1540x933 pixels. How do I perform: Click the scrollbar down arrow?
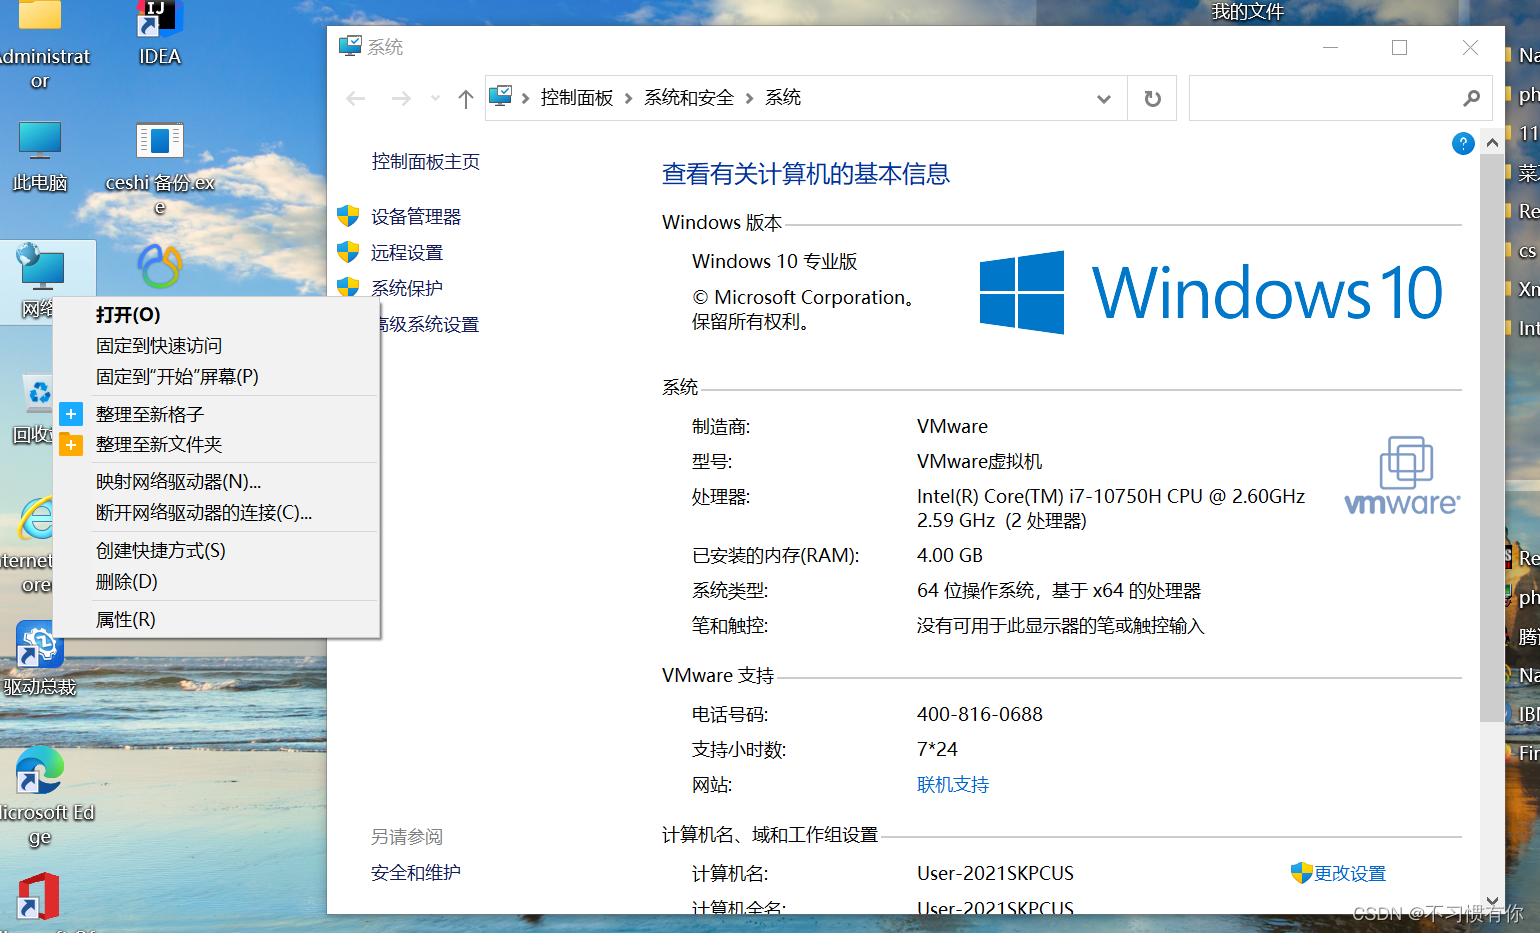point(1492,901)
